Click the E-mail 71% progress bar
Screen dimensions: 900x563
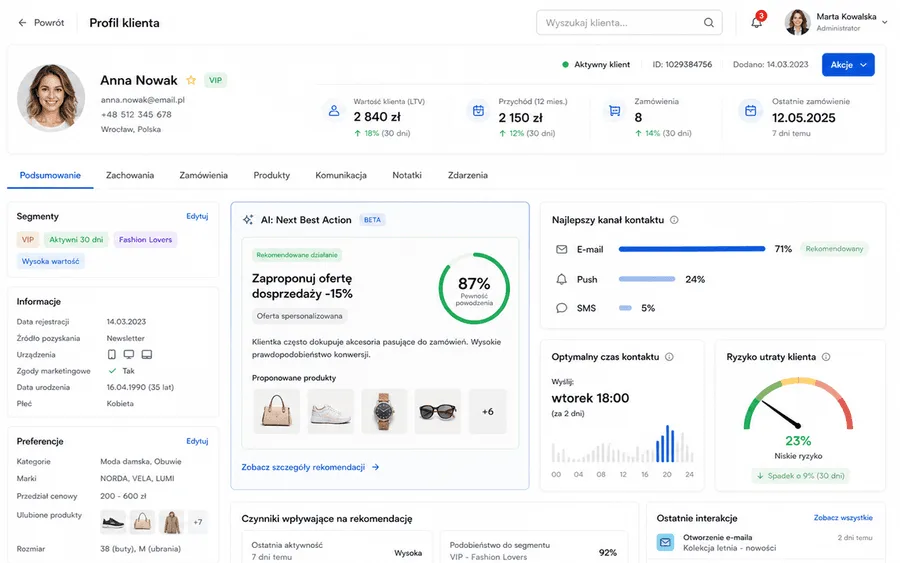pyautogui.click(x=692, y=249)
